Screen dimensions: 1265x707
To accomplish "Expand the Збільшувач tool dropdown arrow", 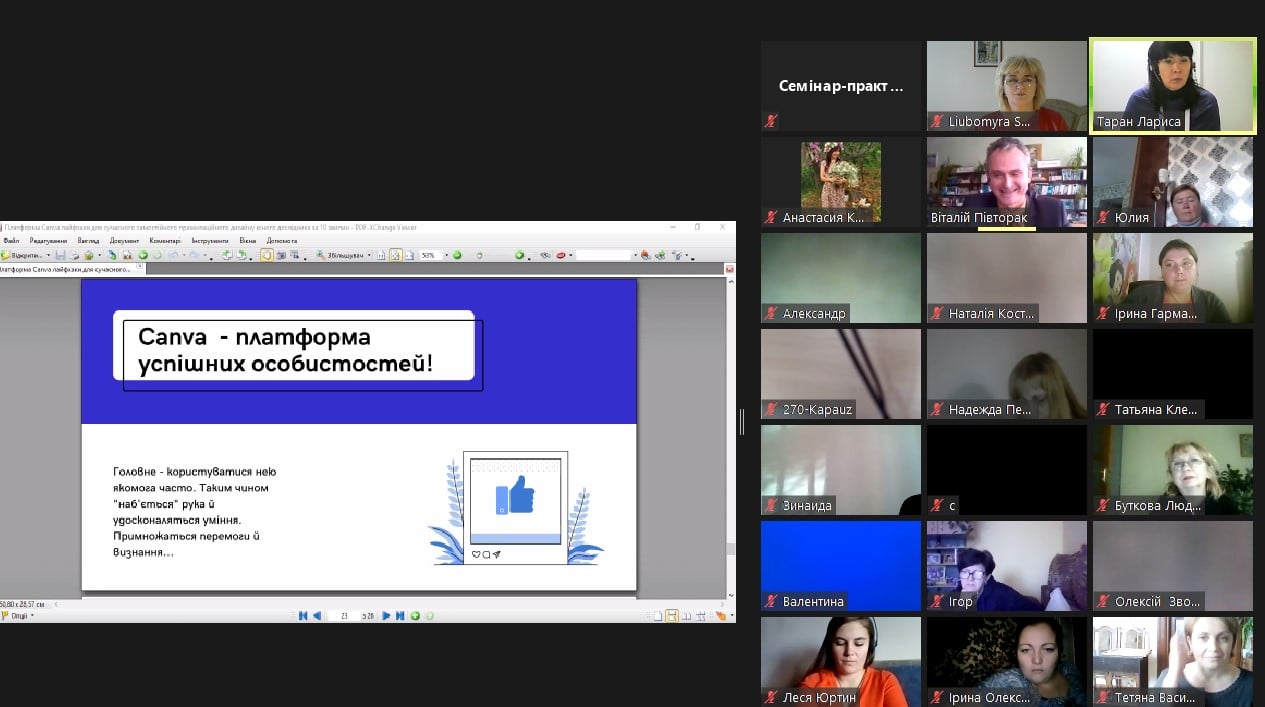I will 371,255.
